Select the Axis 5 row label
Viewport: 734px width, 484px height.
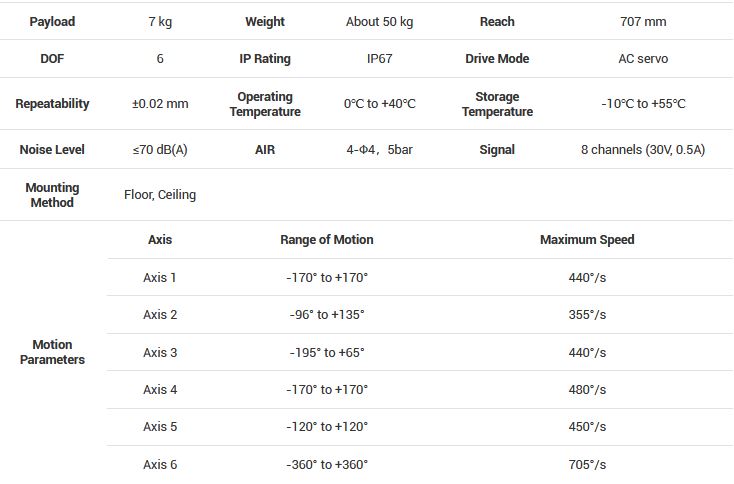(160, 427)
